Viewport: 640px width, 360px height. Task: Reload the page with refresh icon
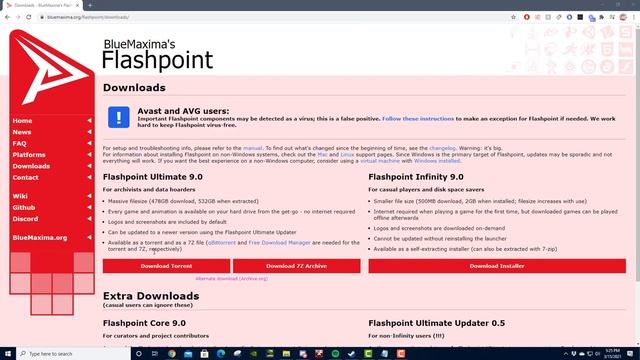pos(29,17)
